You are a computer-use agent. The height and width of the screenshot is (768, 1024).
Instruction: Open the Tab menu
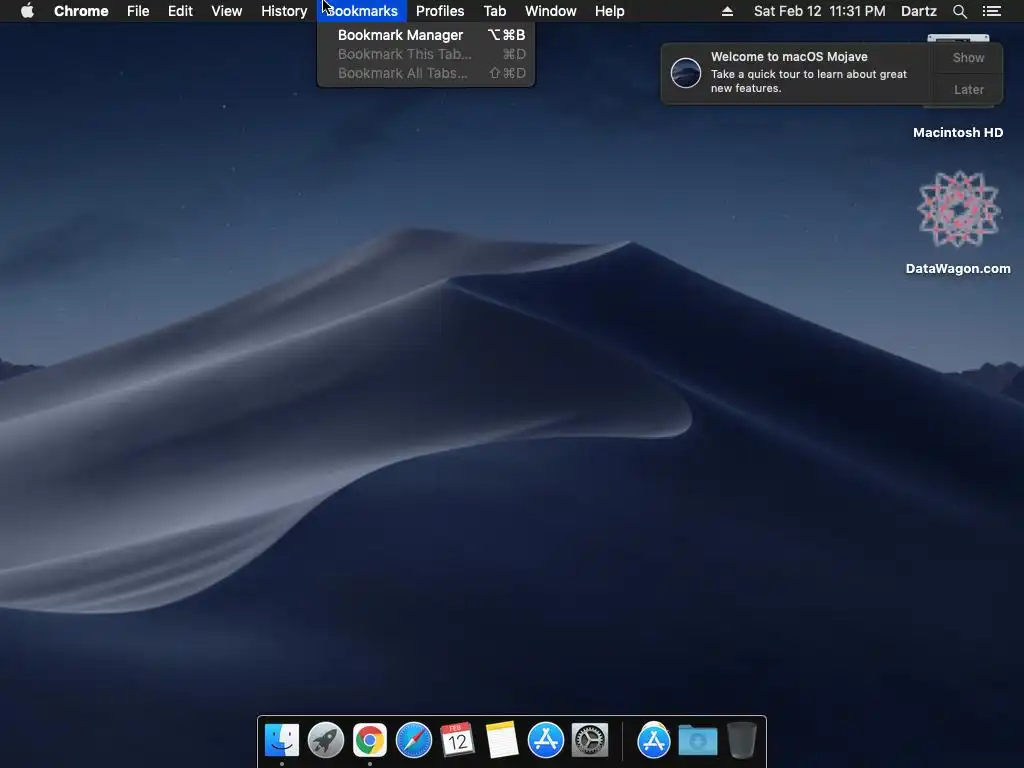[494, 11]
